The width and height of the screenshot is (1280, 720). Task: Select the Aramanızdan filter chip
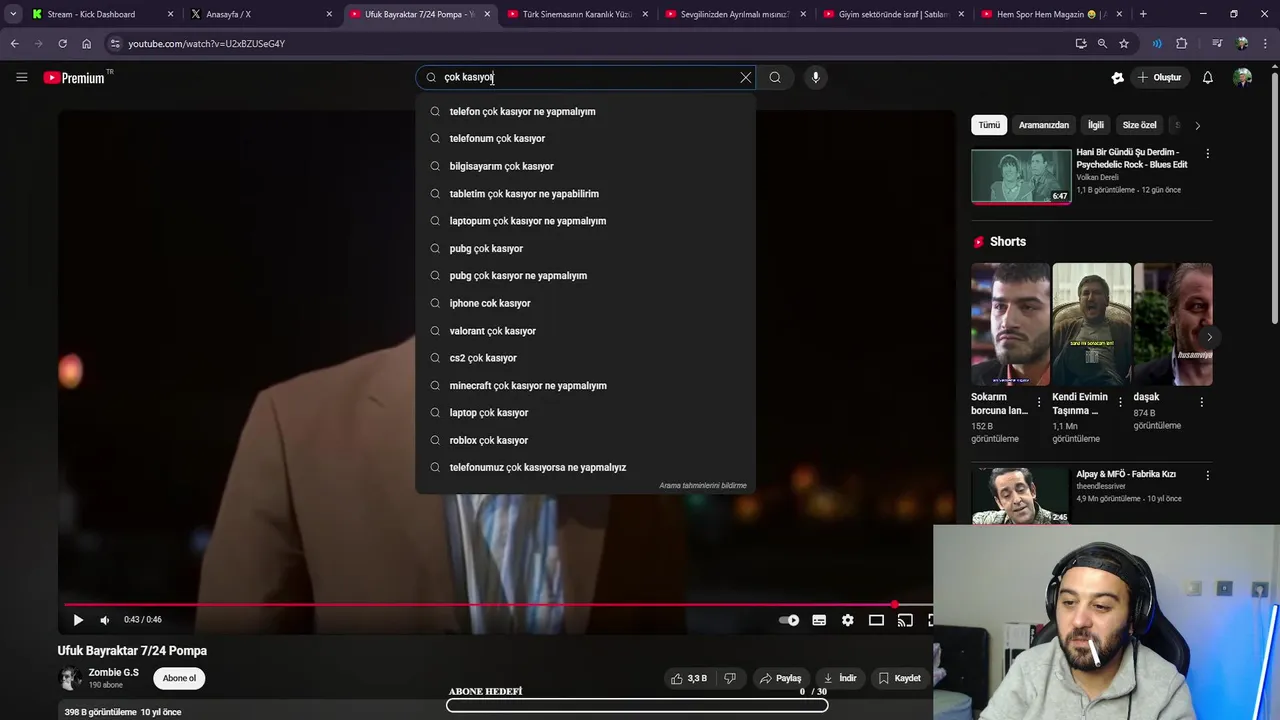pos(1043,125)
